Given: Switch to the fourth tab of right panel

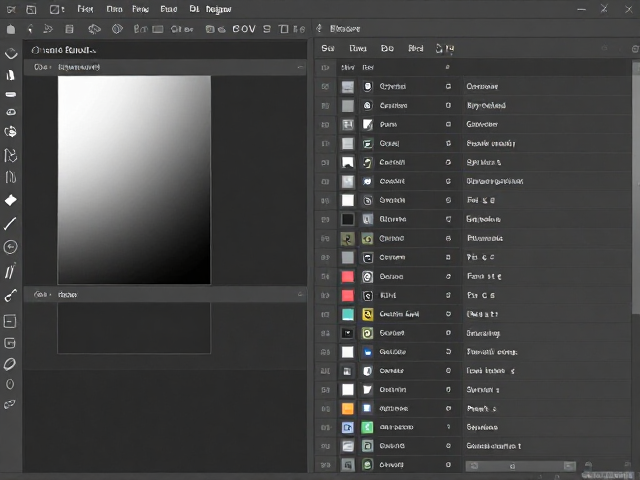Looking at the screenshot, I should 416,49.
